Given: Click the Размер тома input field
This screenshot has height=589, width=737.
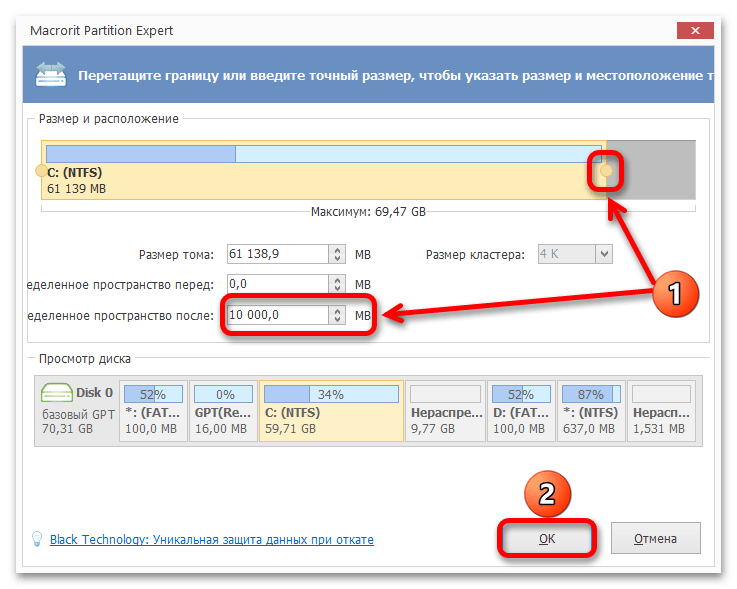Looking at the screenshot, I should click(278, 254).
